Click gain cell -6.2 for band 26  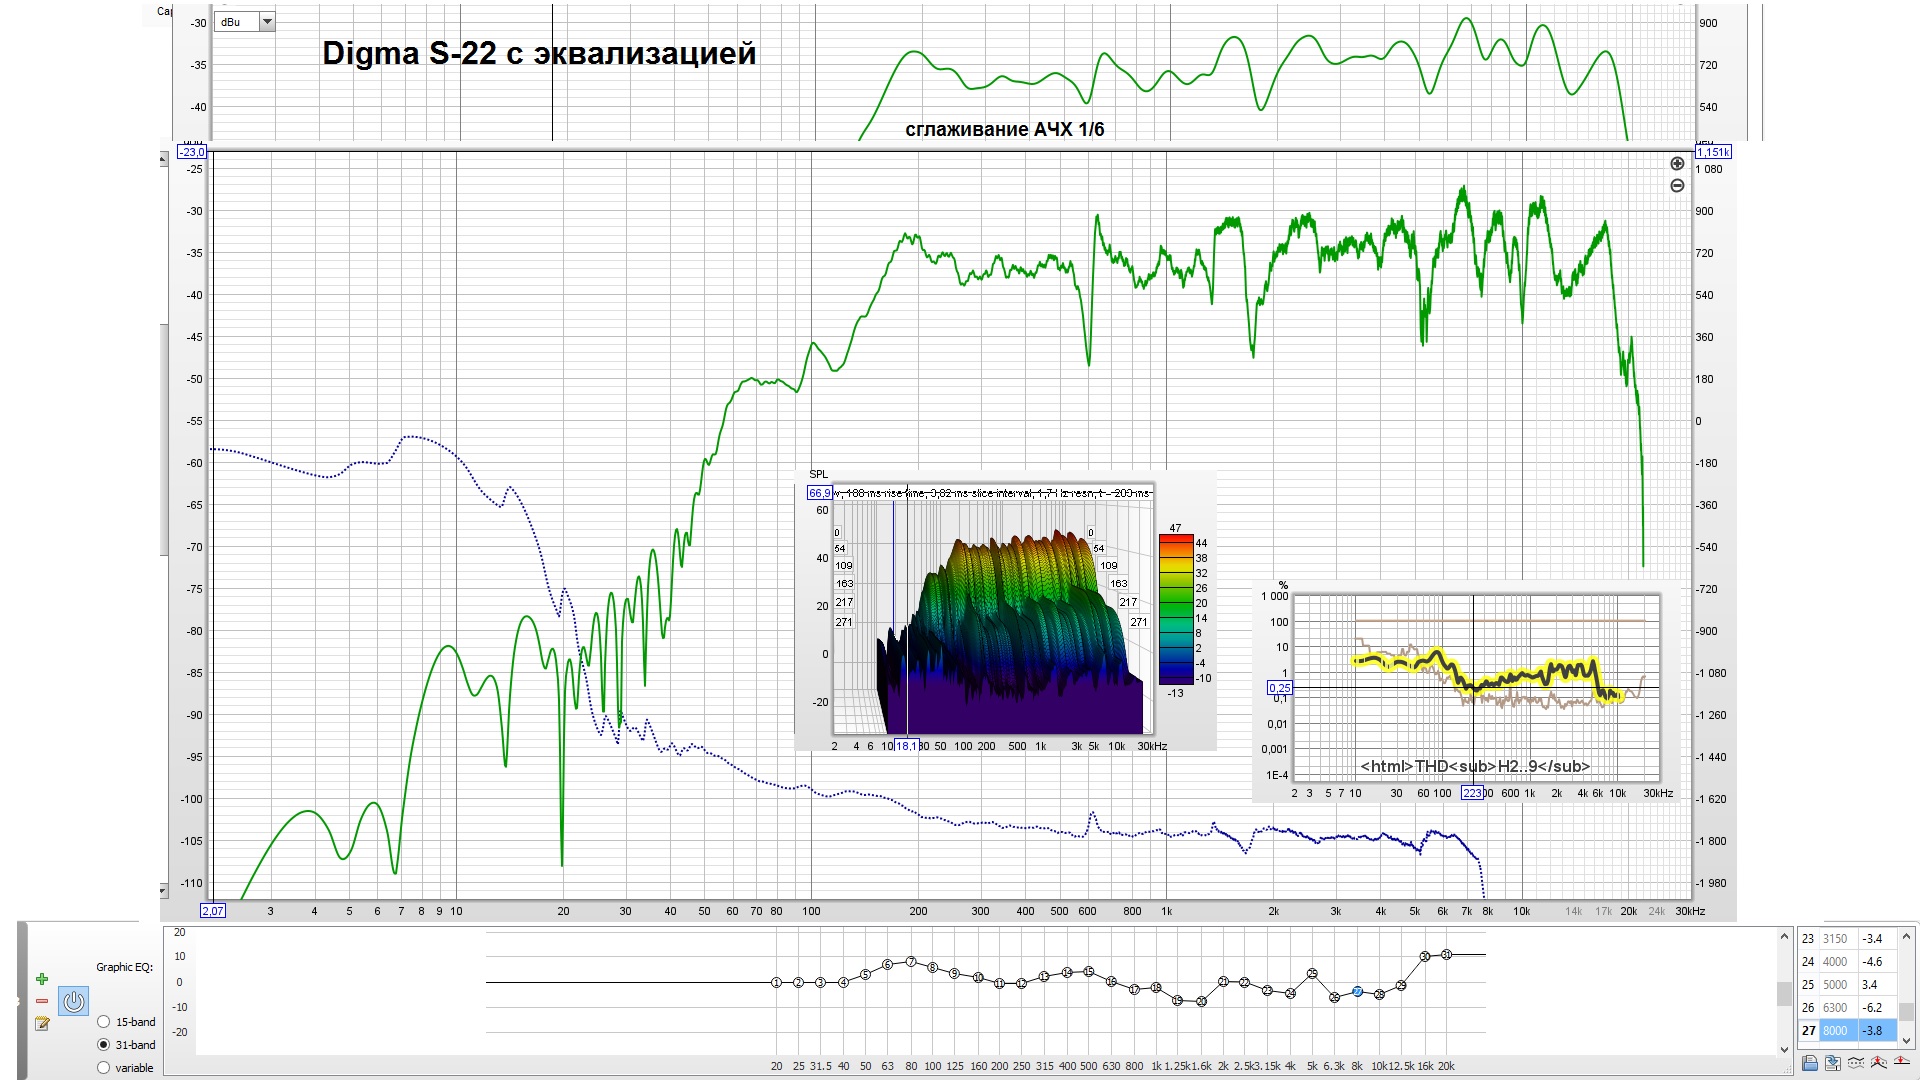1873,1008
